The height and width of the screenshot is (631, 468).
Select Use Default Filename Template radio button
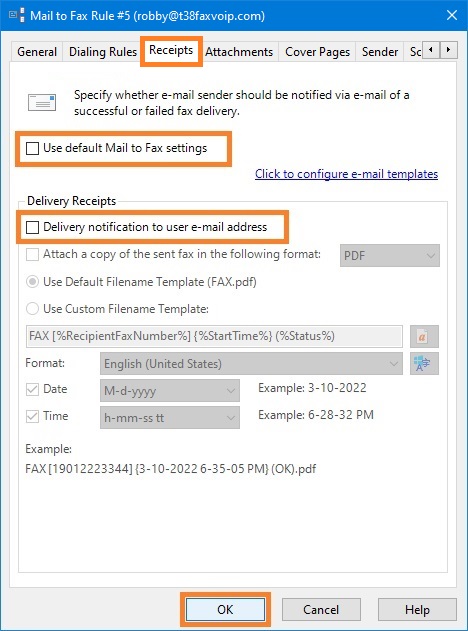click(x=32, y=282)
